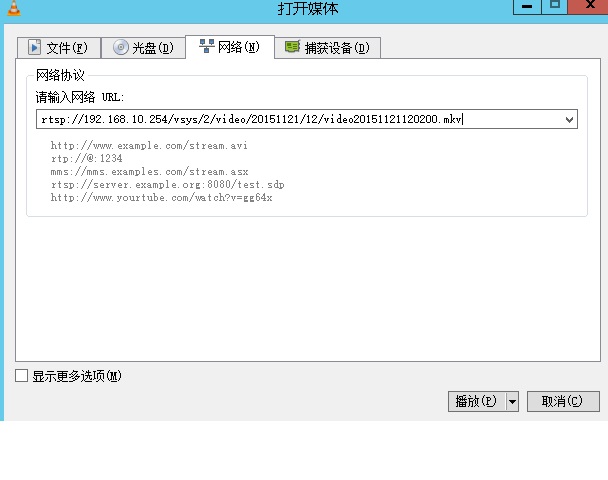Select the 网络(N) network tab
This screenshot has height=480, width=608.
230,47
